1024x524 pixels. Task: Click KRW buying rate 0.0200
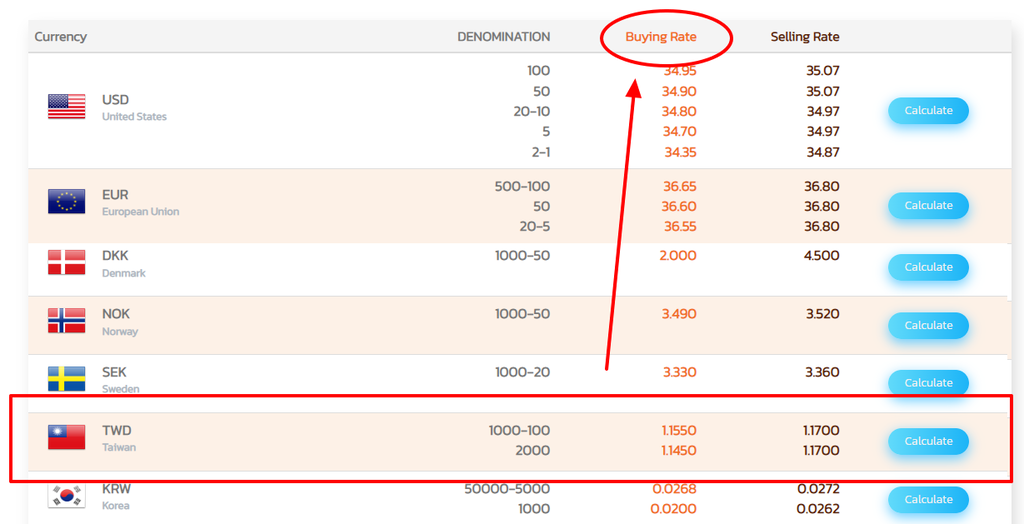[673, 508]
